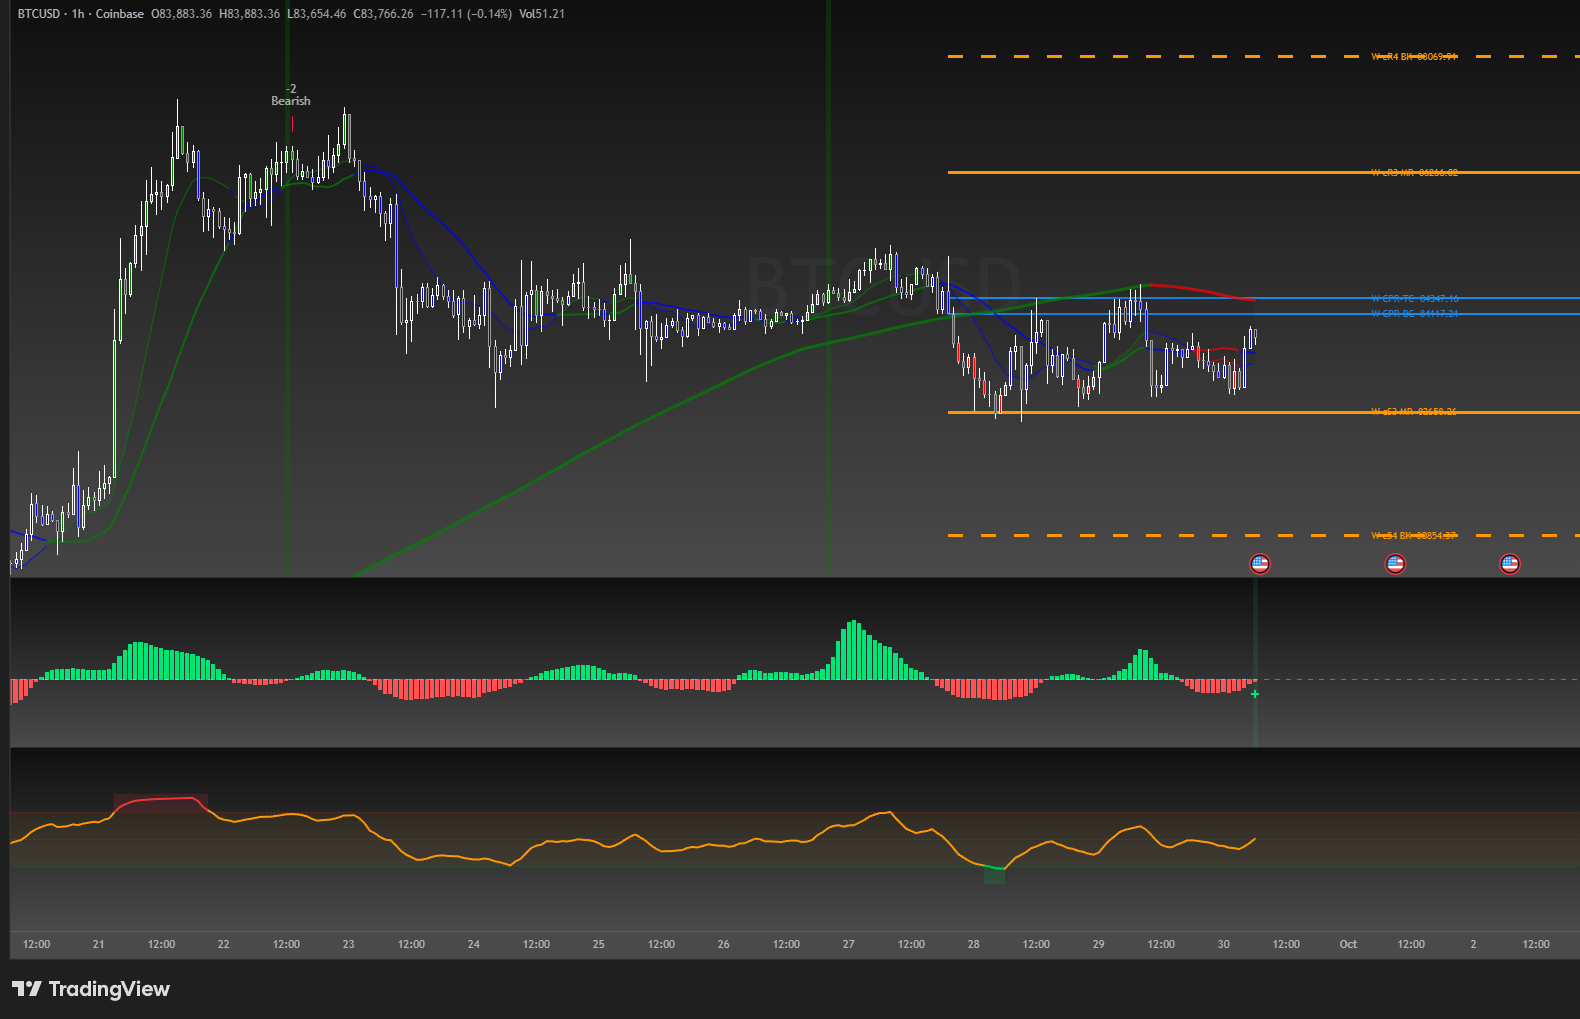The image size is (1580, 1019).
Task: Select the W eS4 BK 80854.37 level label
Action: 1414,536
